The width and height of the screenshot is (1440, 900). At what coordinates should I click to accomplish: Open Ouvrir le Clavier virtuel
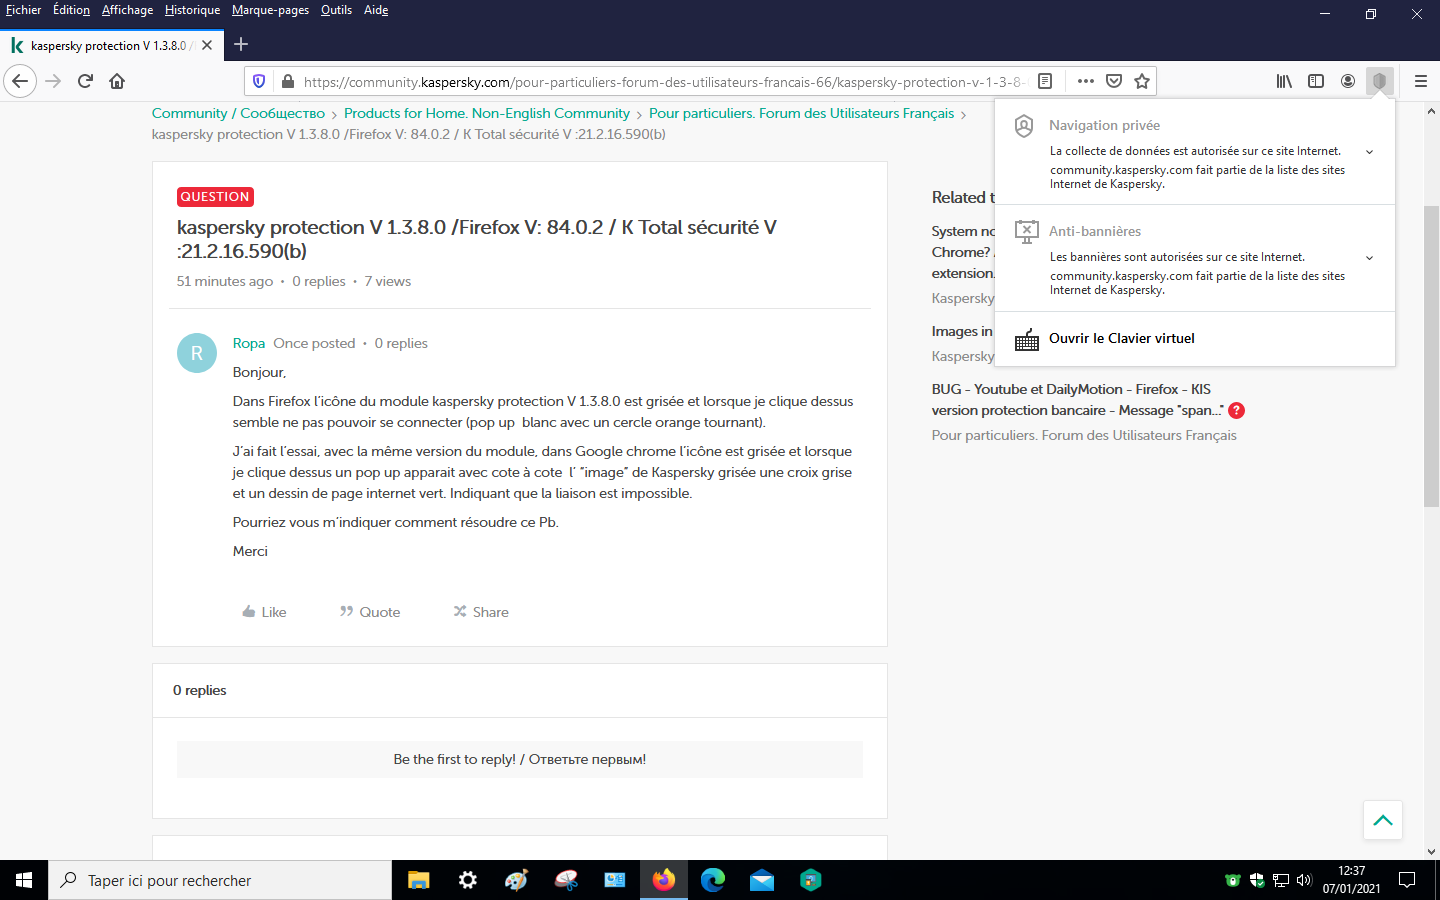1122,339
